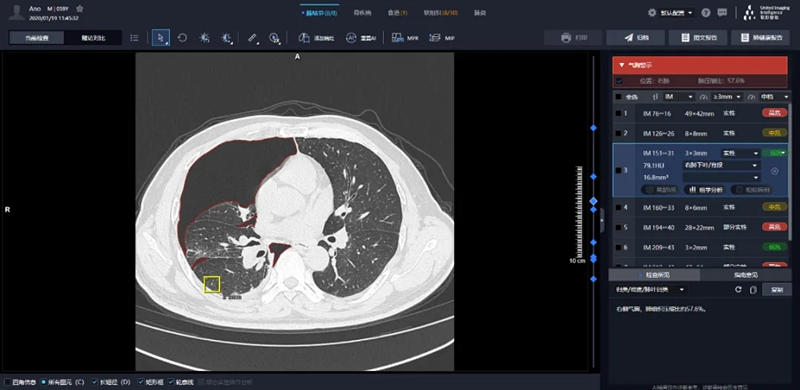The height and width of the screenshot is (390, 800).
Task: Toggle the contour line checkbox
Action: click(x=171, y=382)
